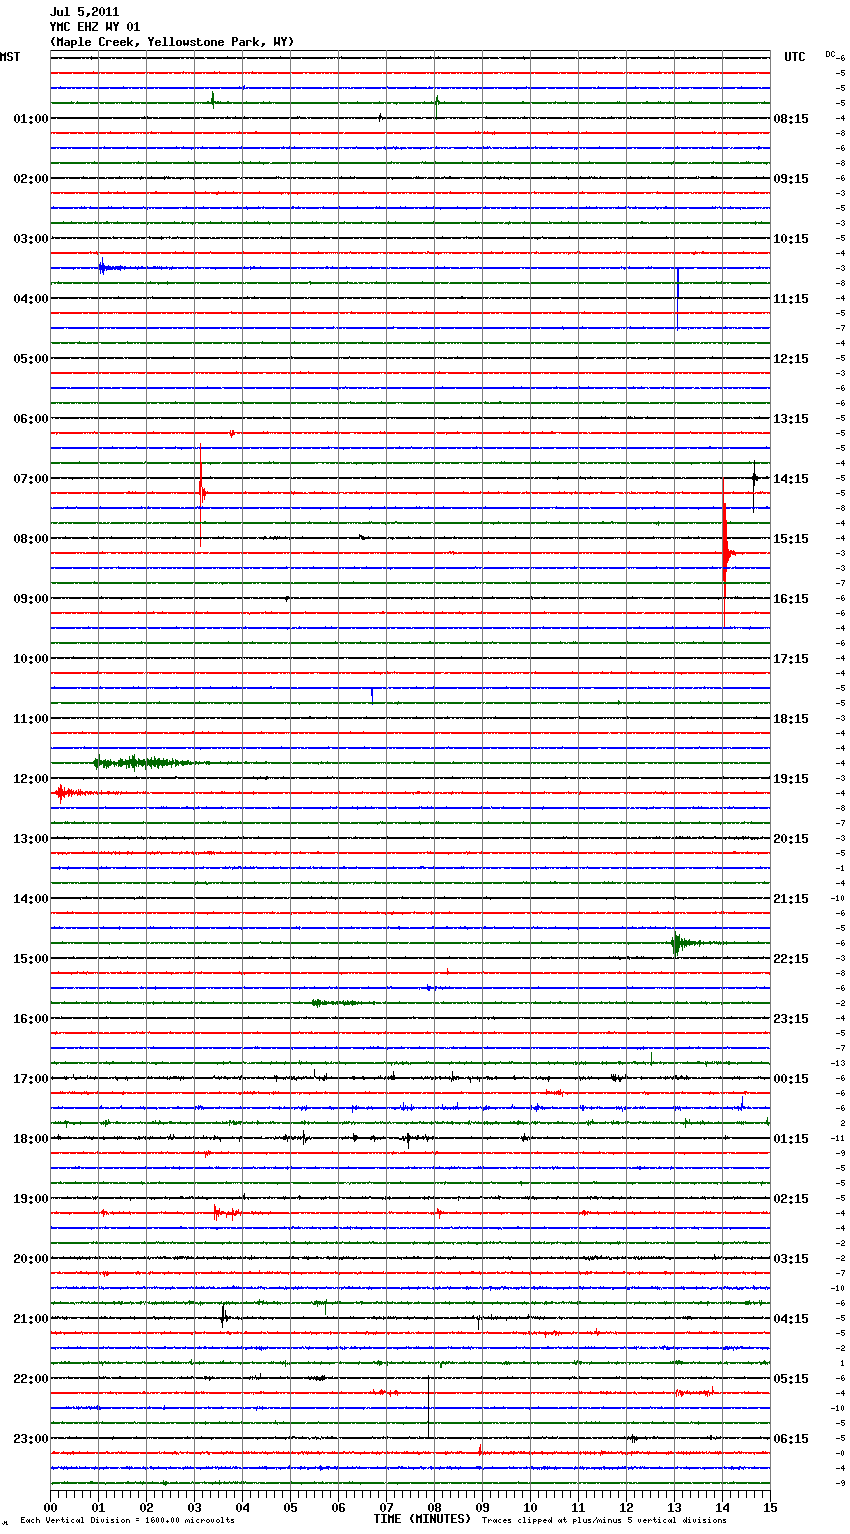Select the "07:00" MST time label
The image size is (850, 1534).
click(31, 479)
